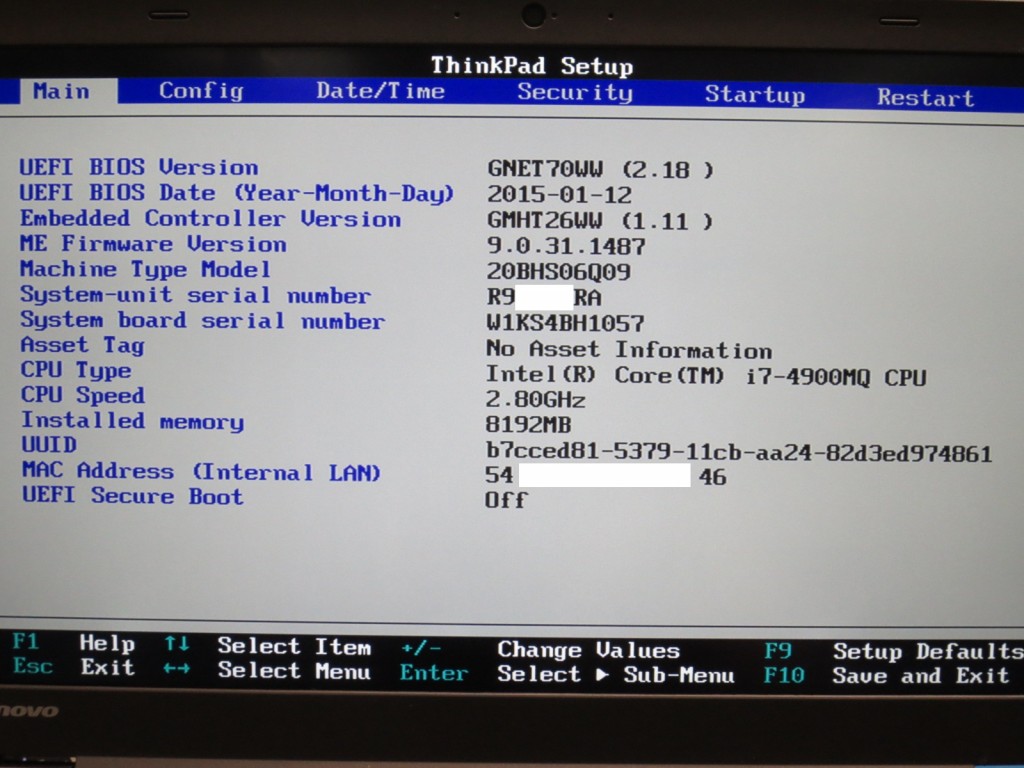Select the 2.80GHz speed value
Screen dimensions: 1024x768
click(x=536, y=399)
